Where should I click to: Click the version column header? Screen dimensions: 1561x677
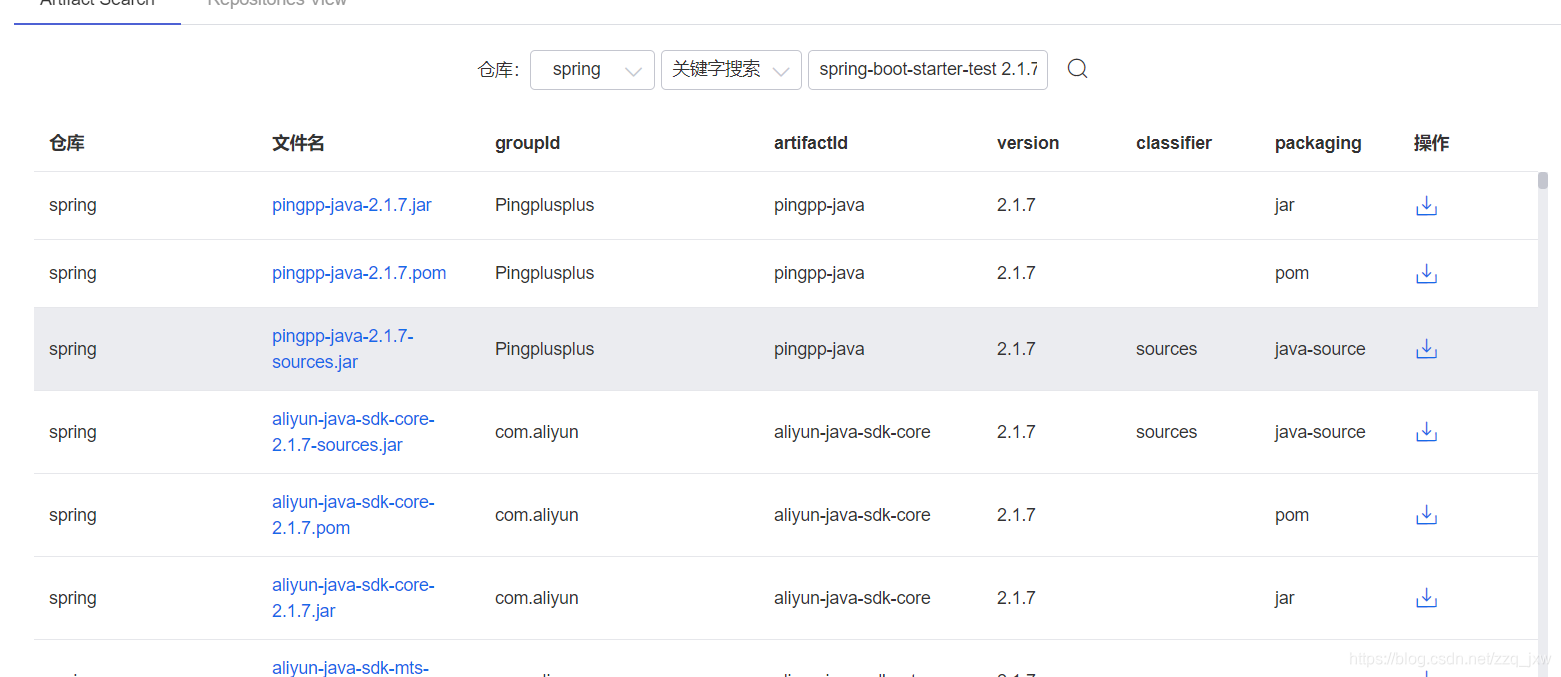(1028, 143)
